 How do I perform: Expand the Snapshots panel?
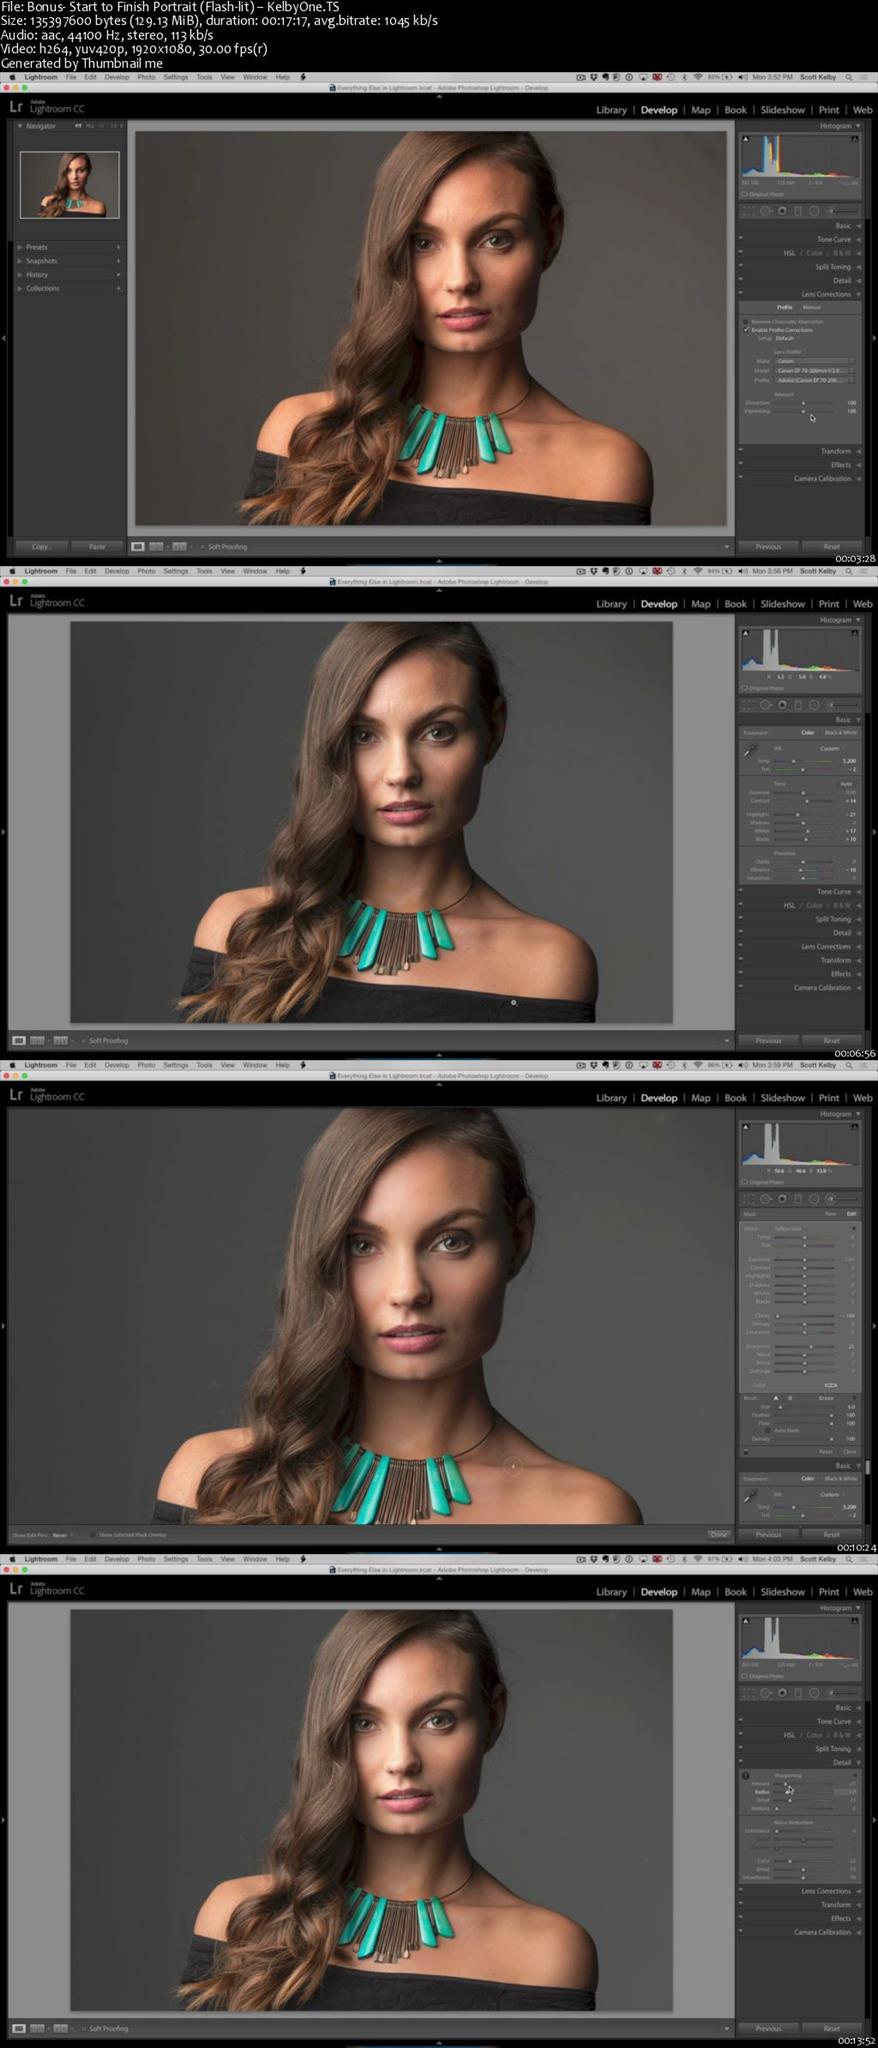20,261
